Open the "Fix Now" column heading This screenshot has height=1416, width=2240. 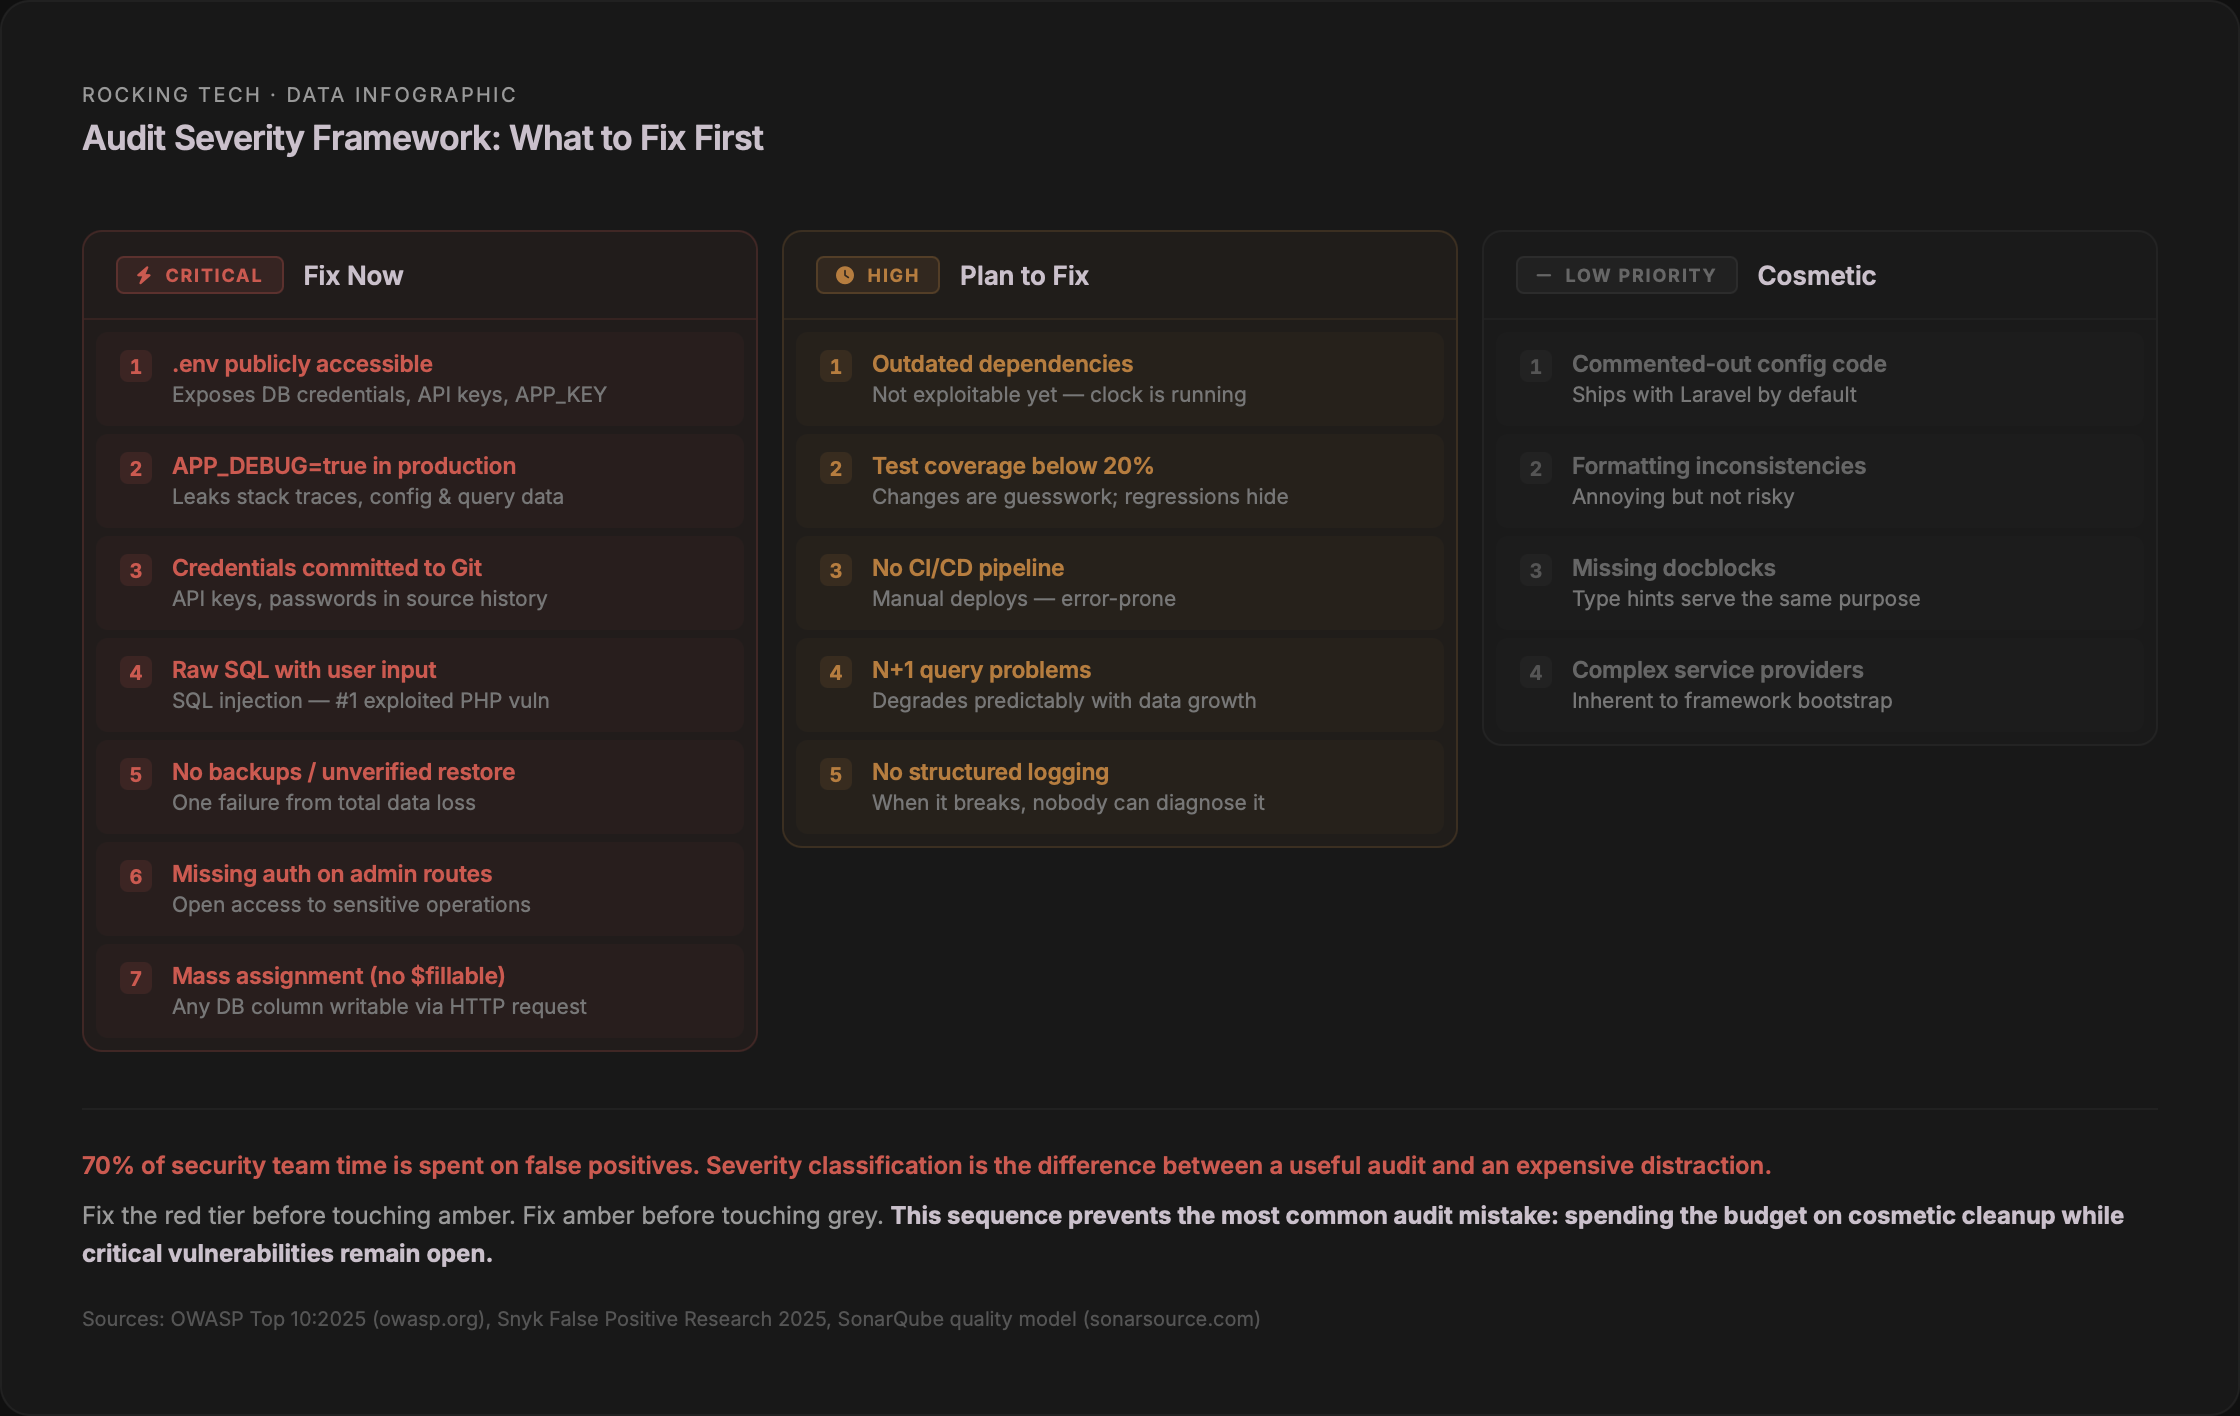click(353, 276)
